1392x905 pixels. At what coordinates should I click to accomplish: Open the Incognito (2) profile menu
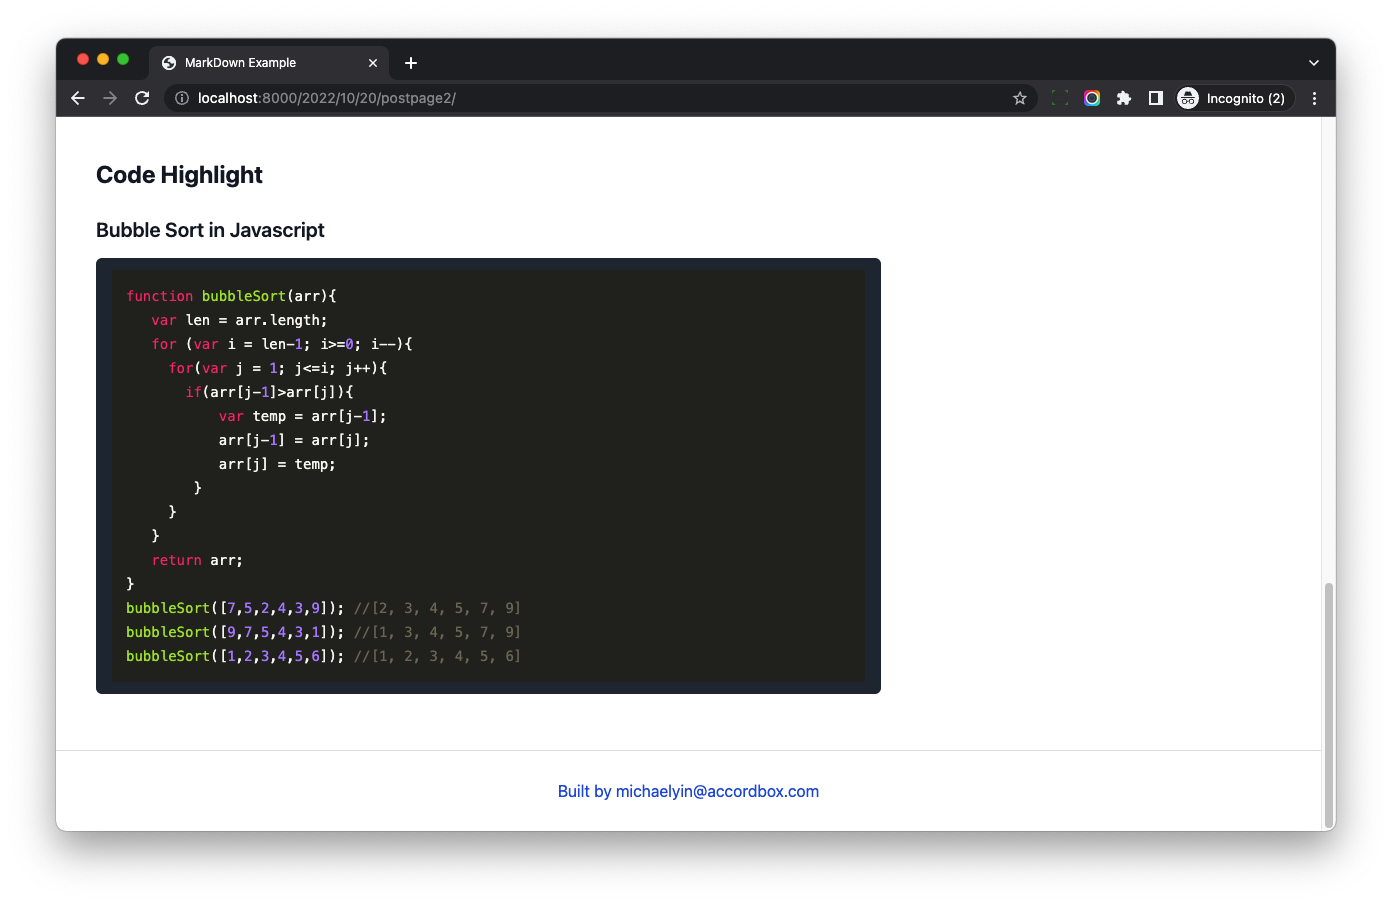click(1234, 98)
